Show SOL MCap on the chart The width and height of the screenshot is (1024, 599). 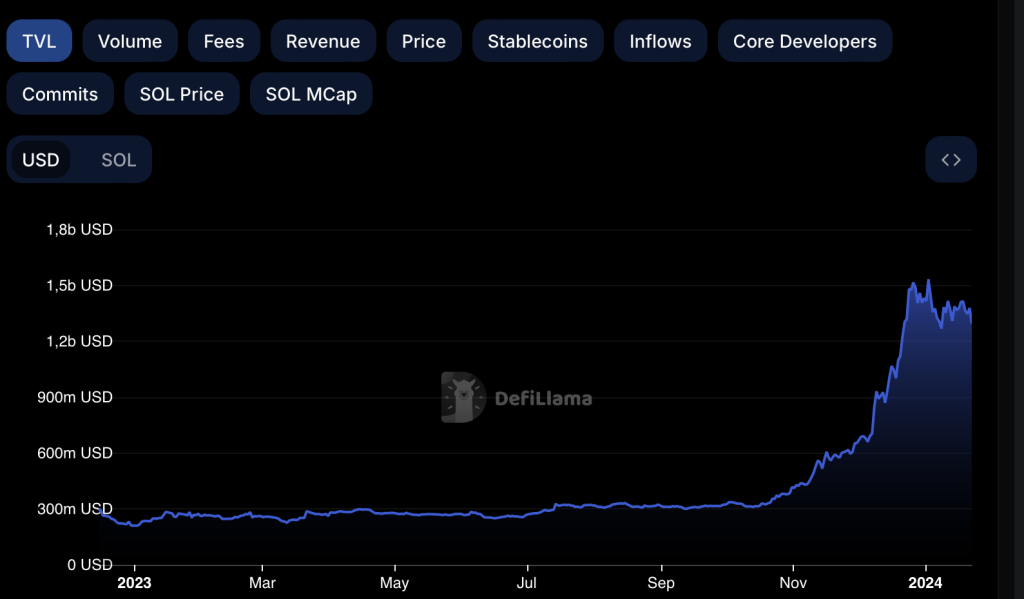311,94
